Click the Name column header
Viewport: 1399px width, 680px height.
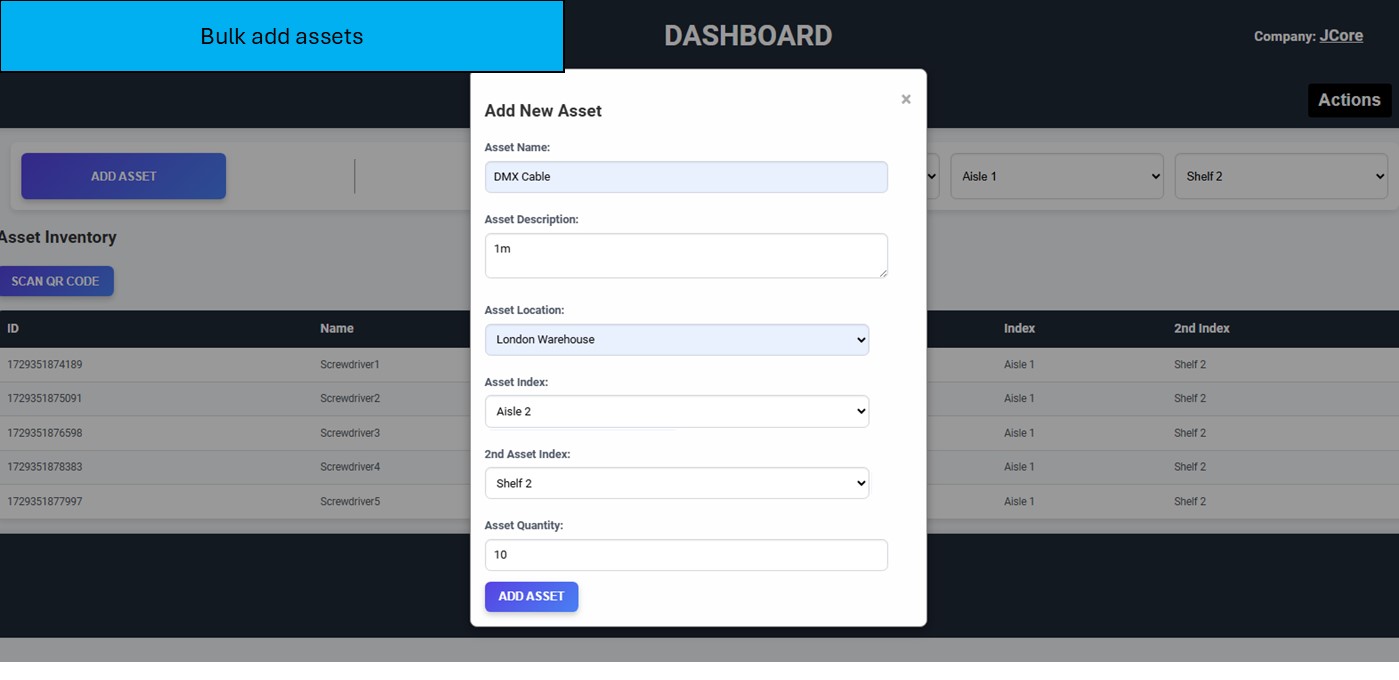click(x=337, y=328)
